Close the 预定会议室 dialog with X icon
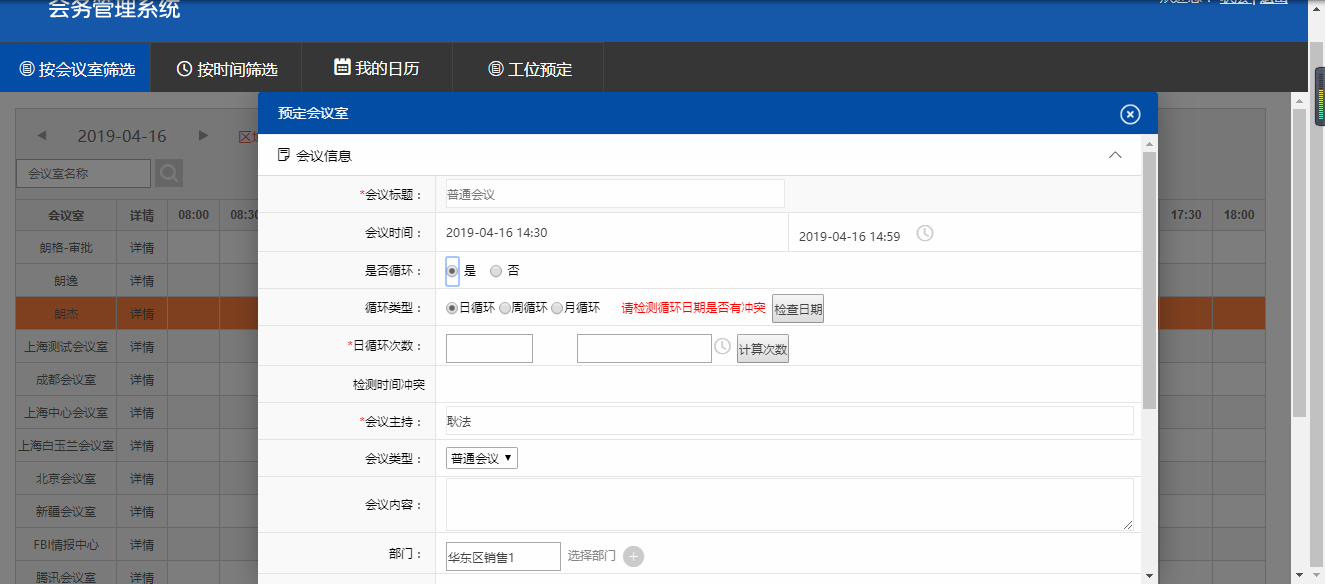The height and width of the screenshot is (584, 1325). pyautogui.click(x=1130, y=114)
